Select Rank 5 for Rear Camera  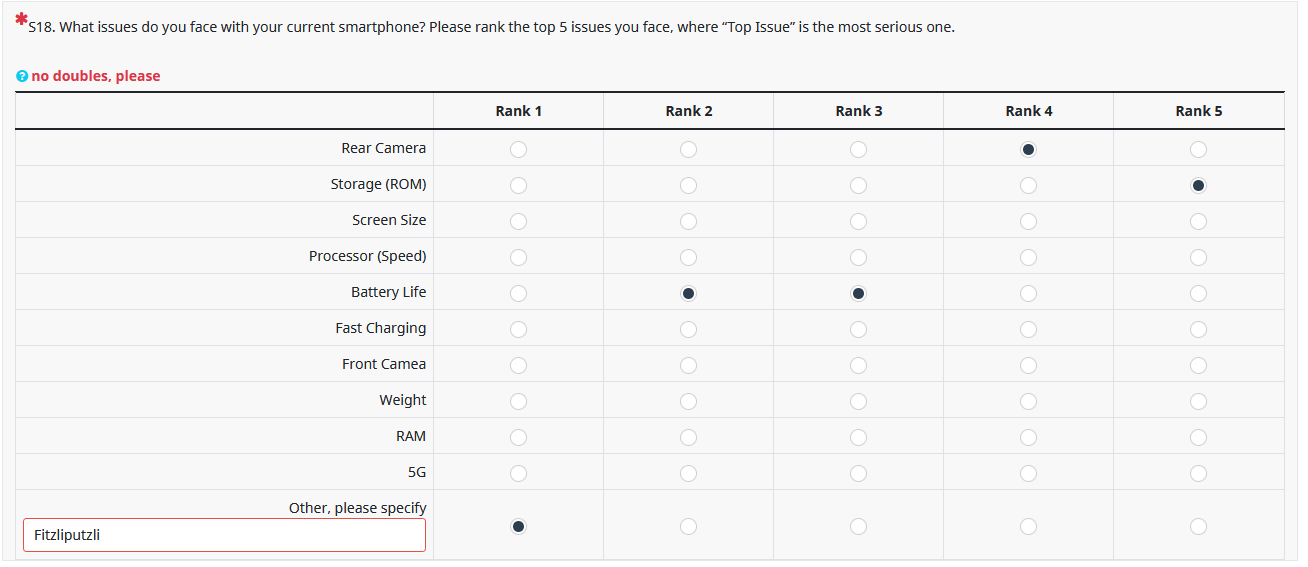tap(1198, 149)
